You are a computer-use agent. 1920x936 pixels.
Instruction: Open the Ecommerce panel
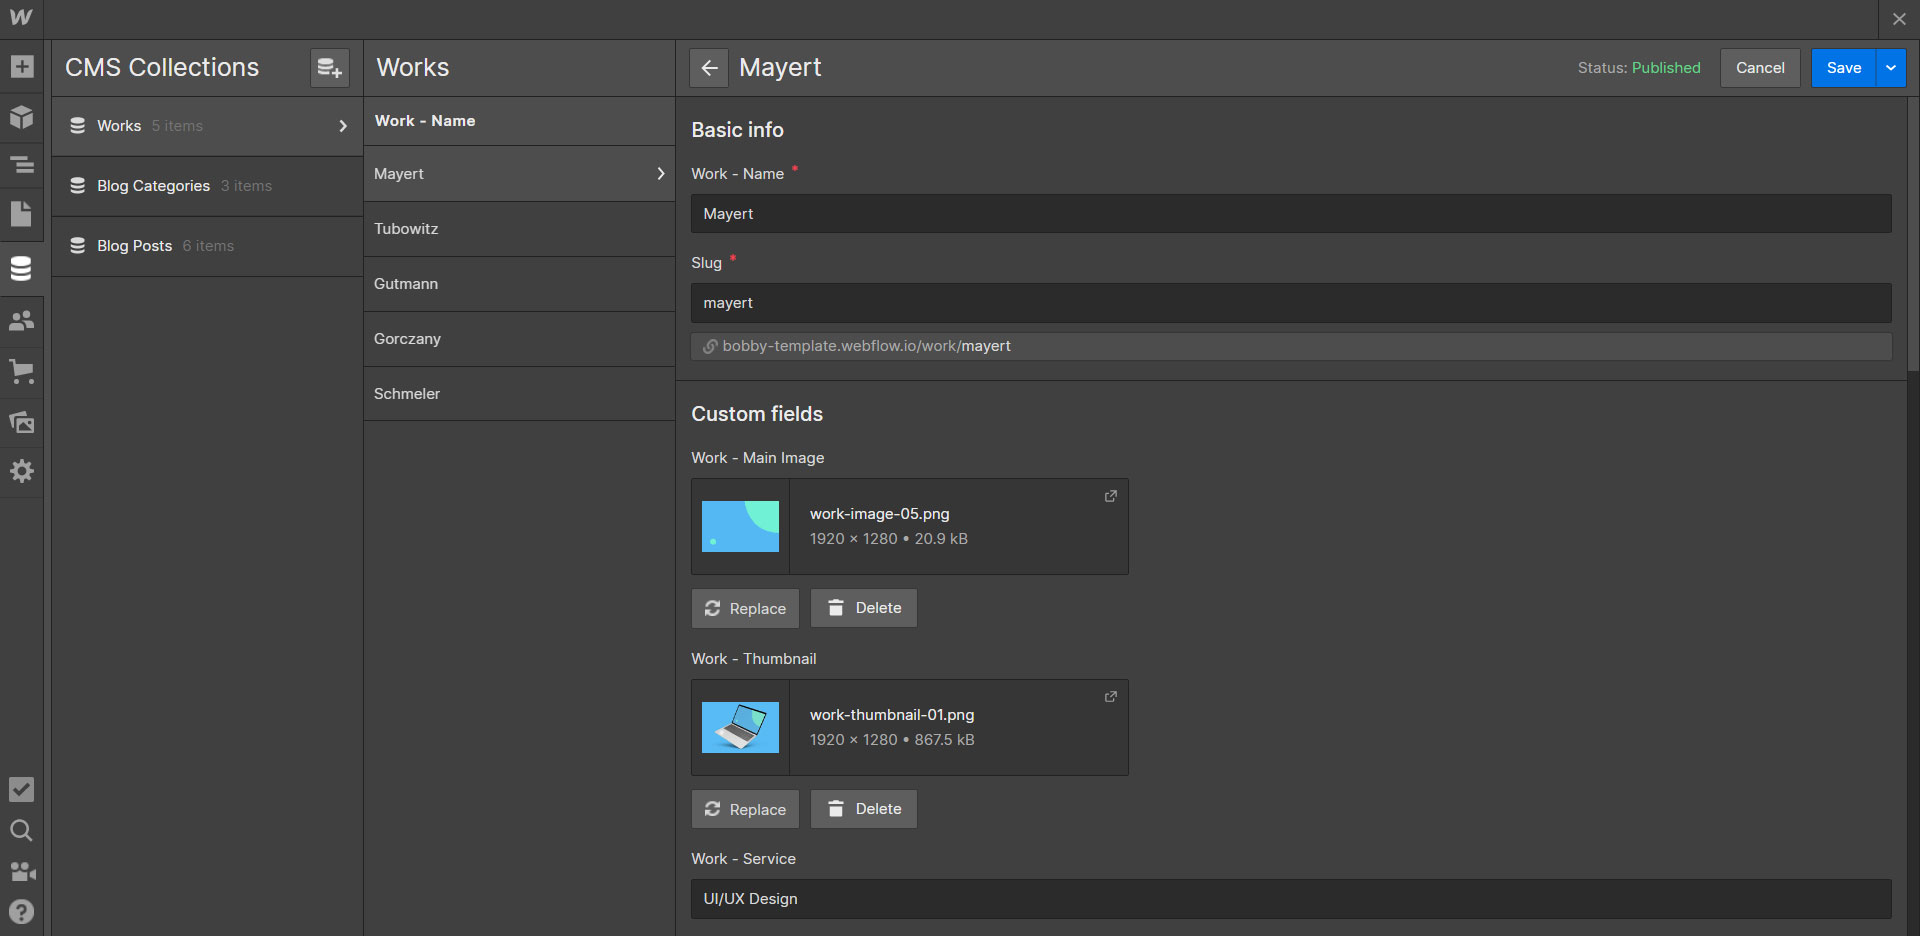tap(21, 372)
